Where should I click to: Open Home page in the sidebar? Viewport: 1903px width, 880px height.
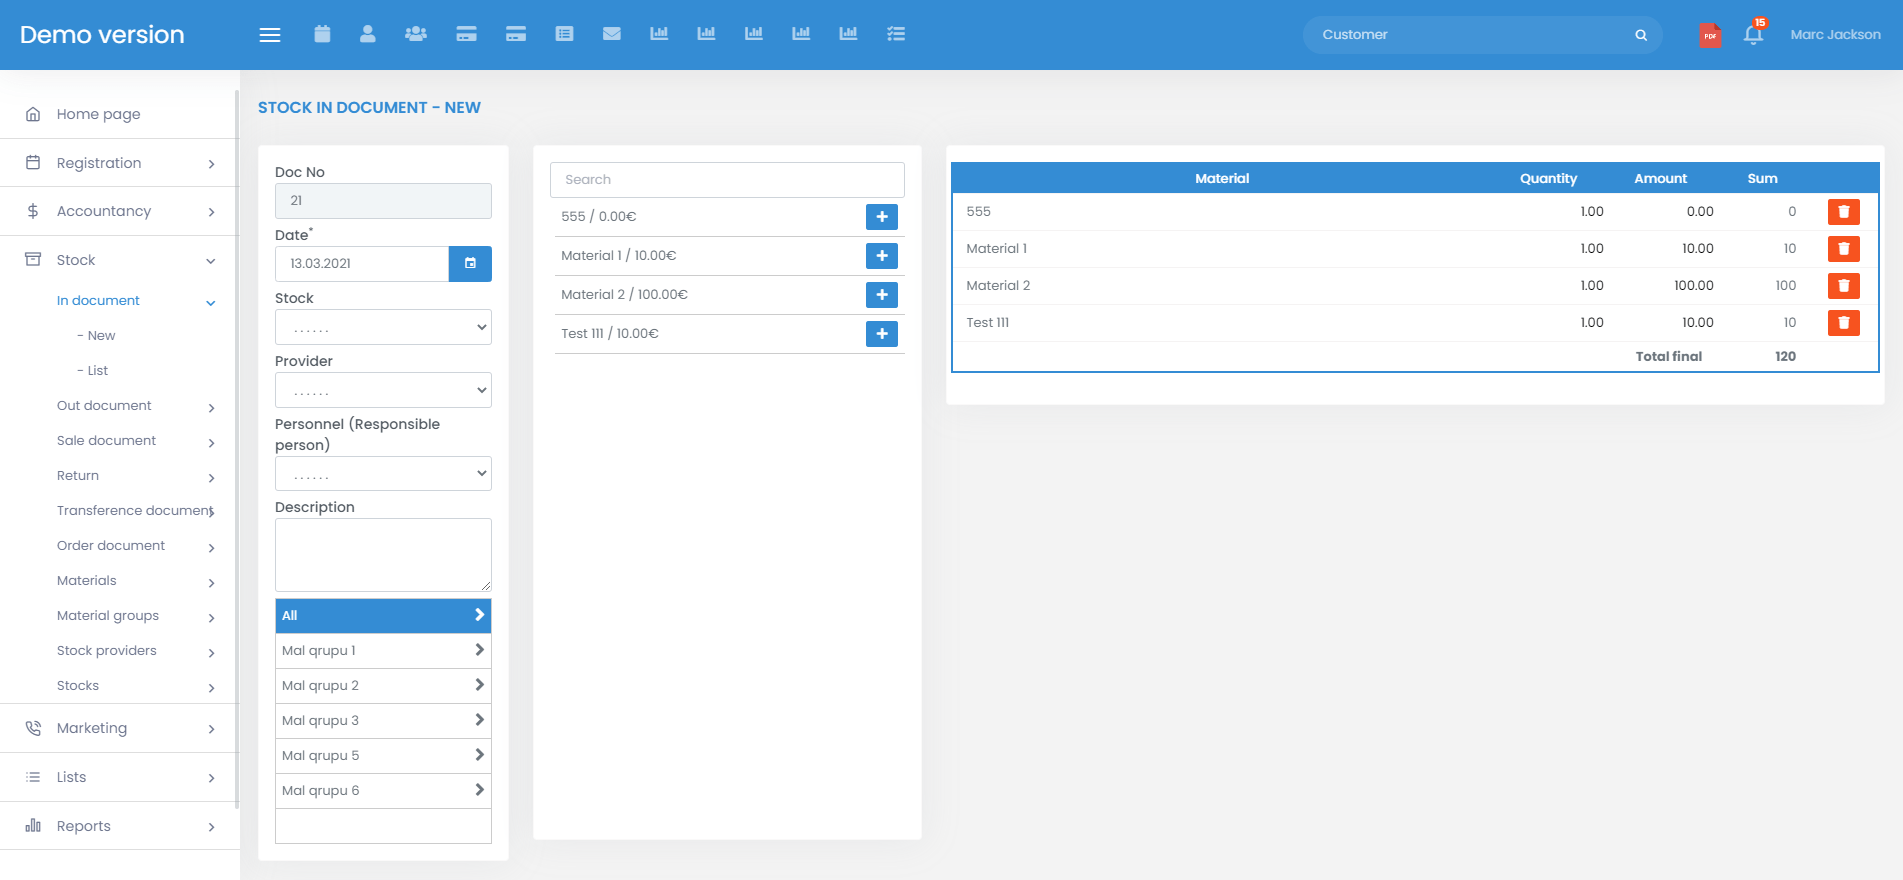[98, 114]
